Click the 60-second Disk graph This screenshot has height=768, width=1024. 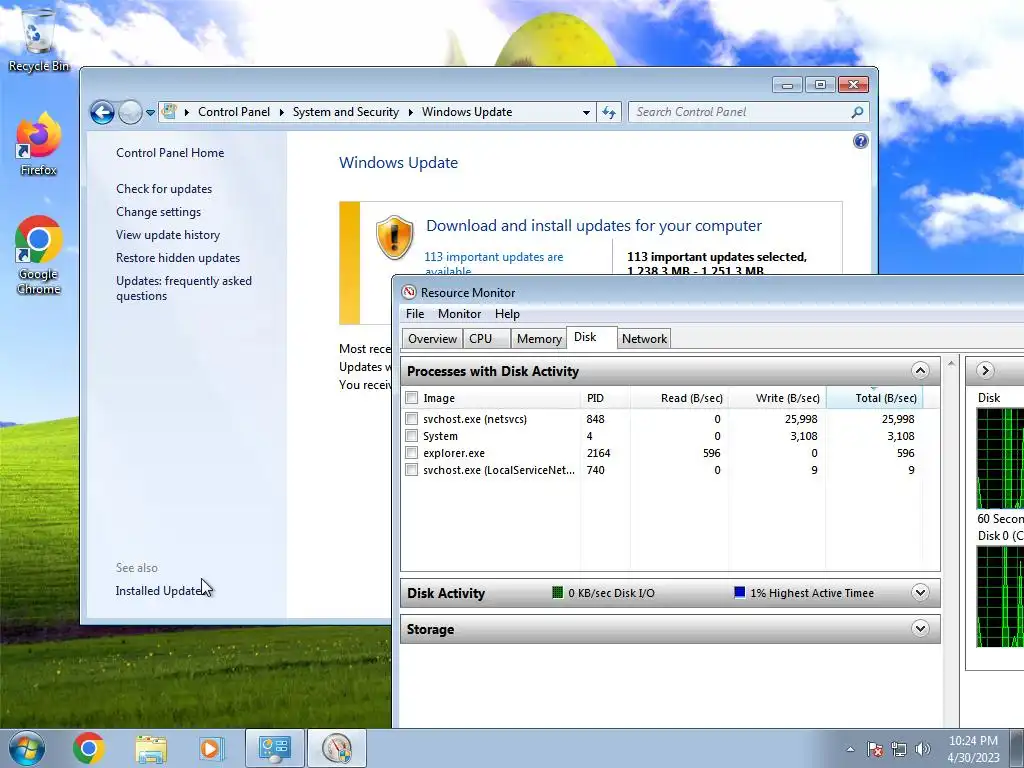1000,458
